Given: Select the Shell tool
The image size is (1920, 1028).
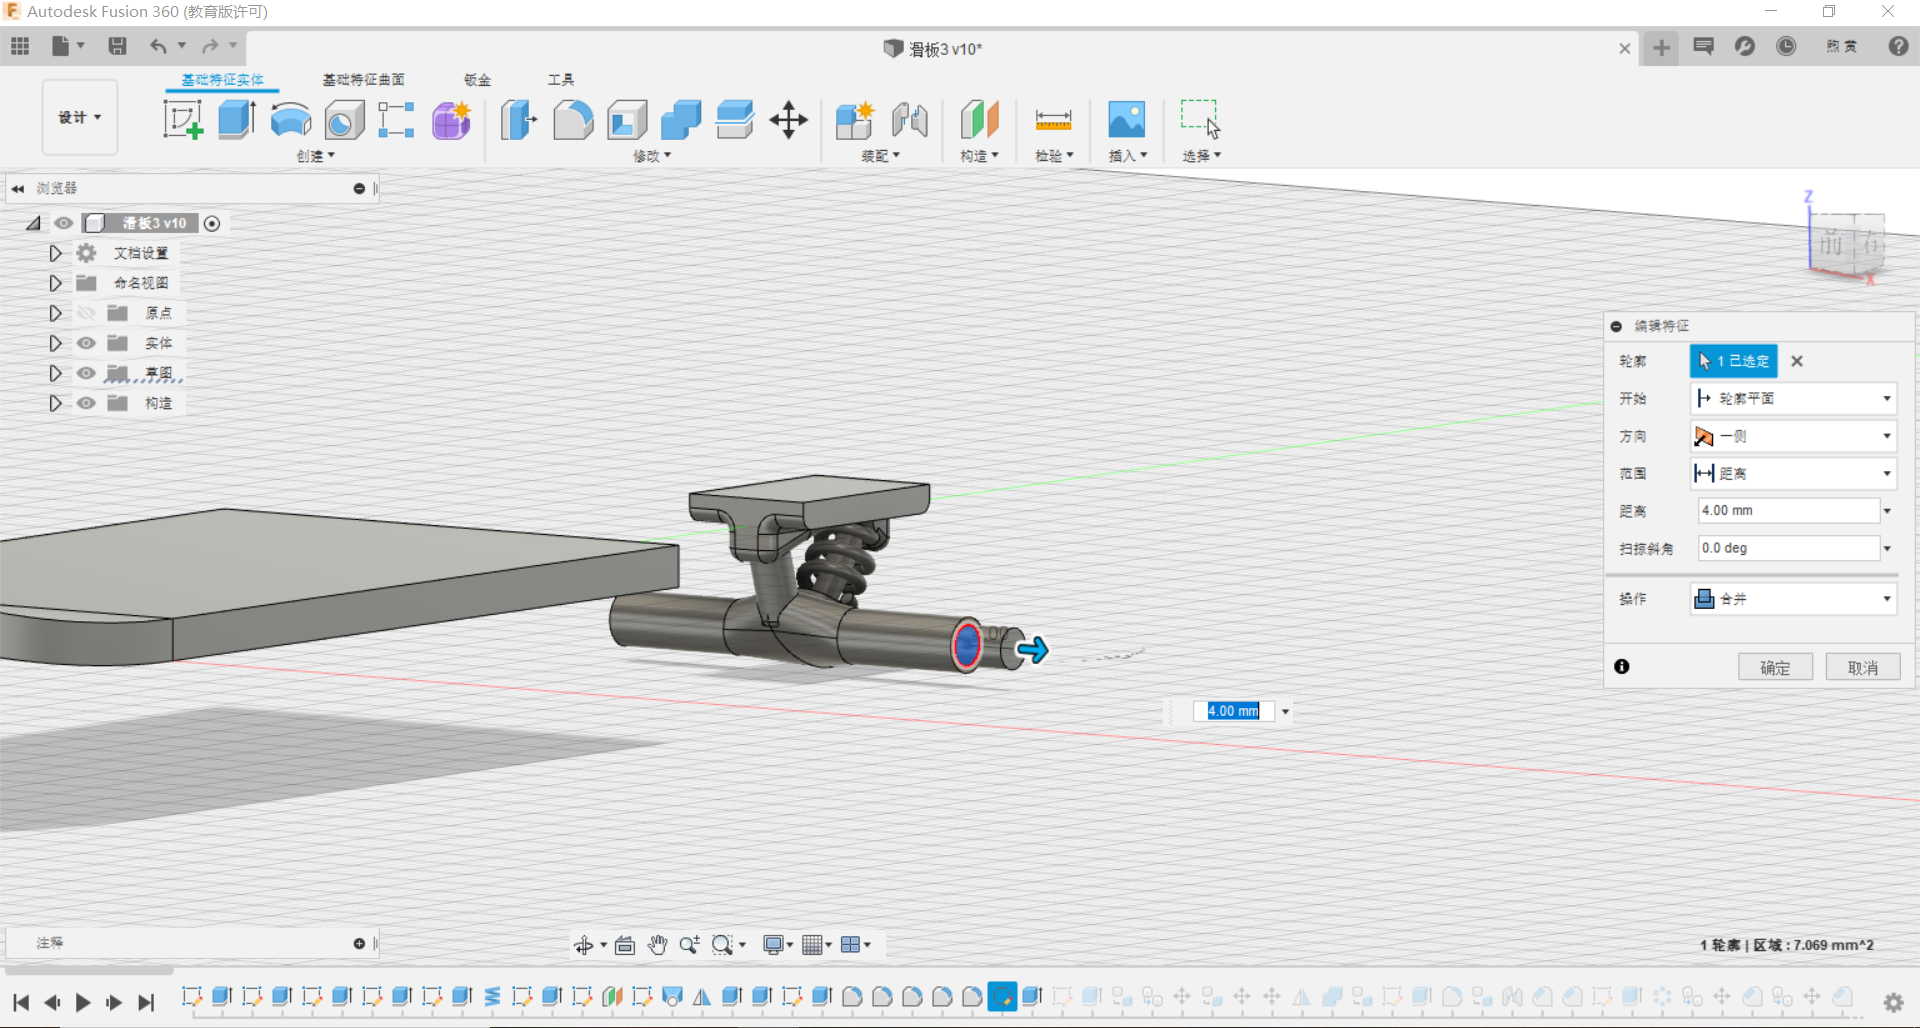Looking at the screenshot, I should pos(627,120).
